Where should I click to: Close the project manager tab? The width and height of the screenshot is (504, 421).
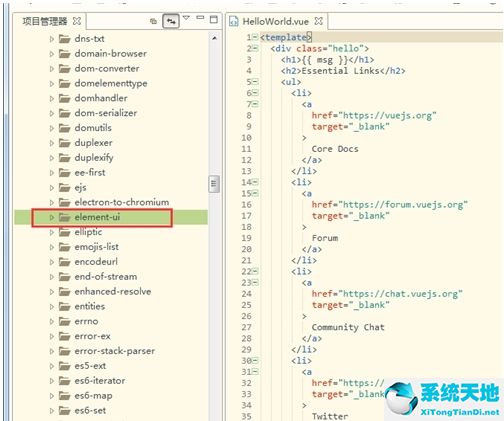tap(77, 21)
